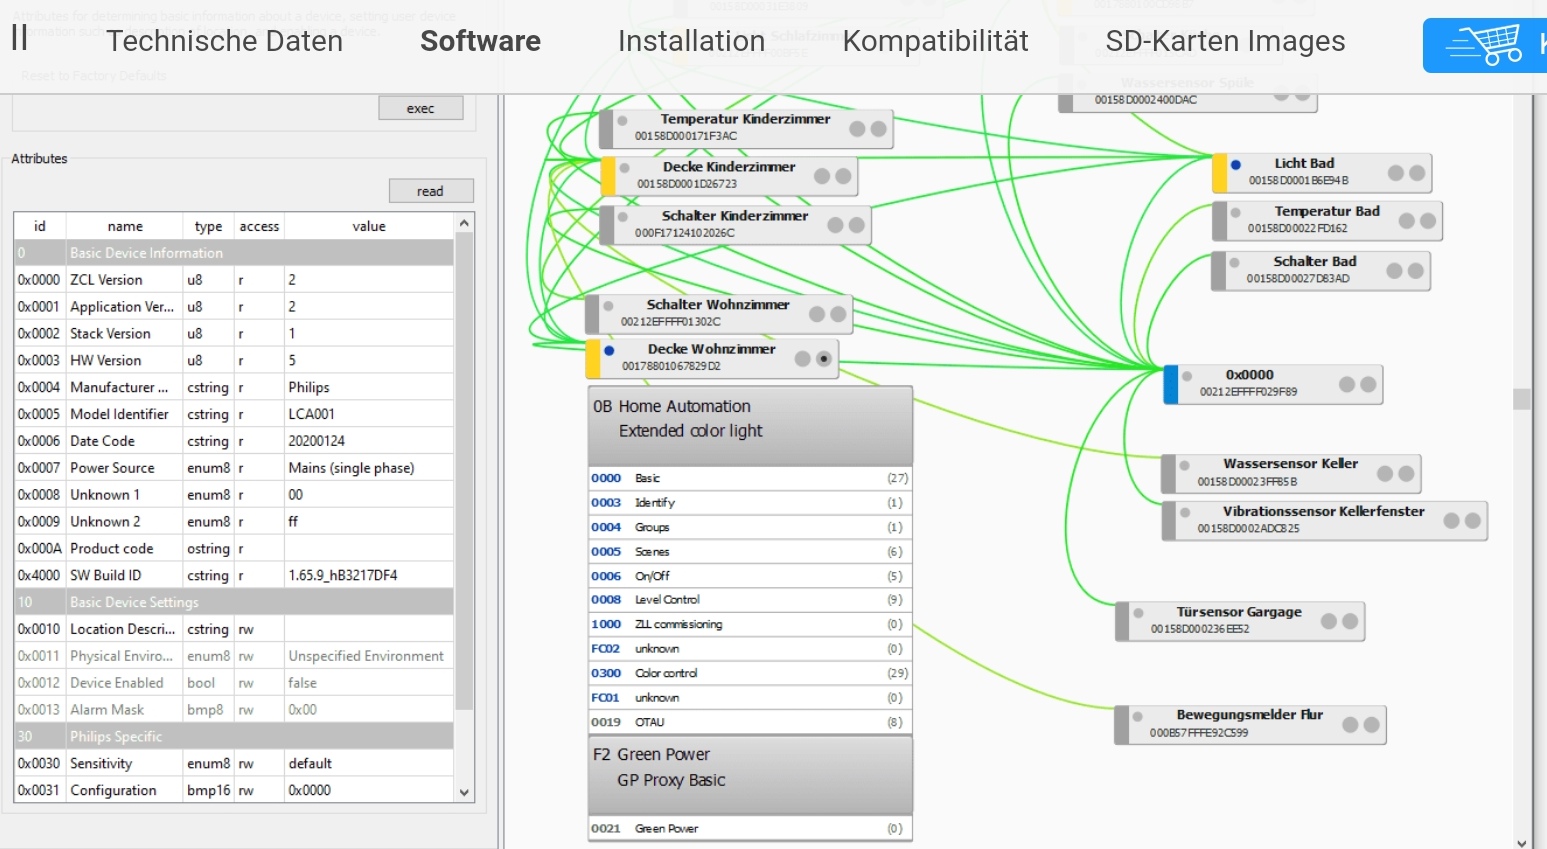
Task: Select the On/Off cluster 0006 row
Action: (x=750, y=576)
